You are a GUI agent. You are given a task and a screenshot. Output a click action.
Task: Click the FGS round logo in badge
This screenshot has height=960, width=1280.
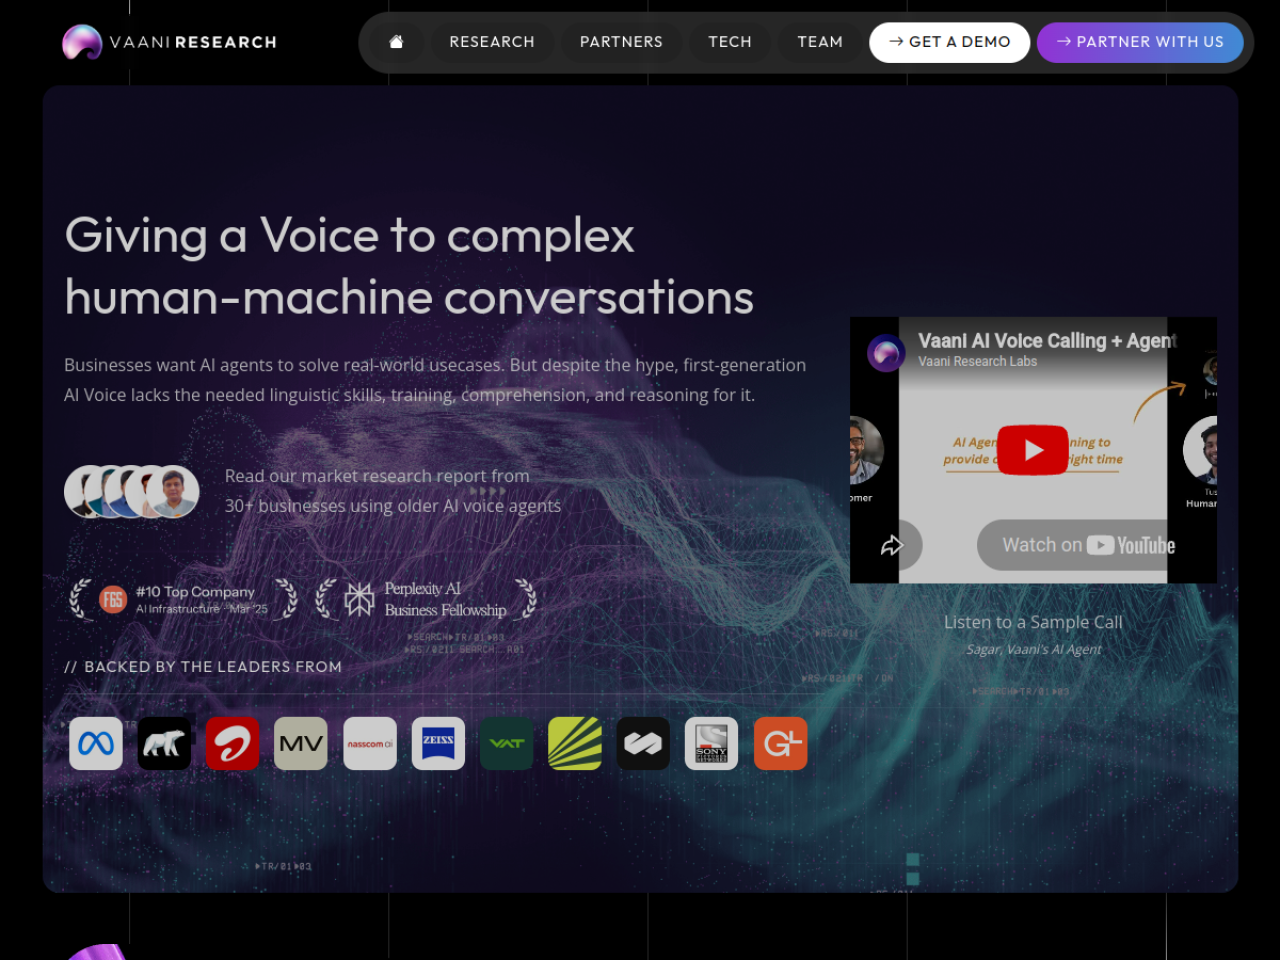coord(113,599)
